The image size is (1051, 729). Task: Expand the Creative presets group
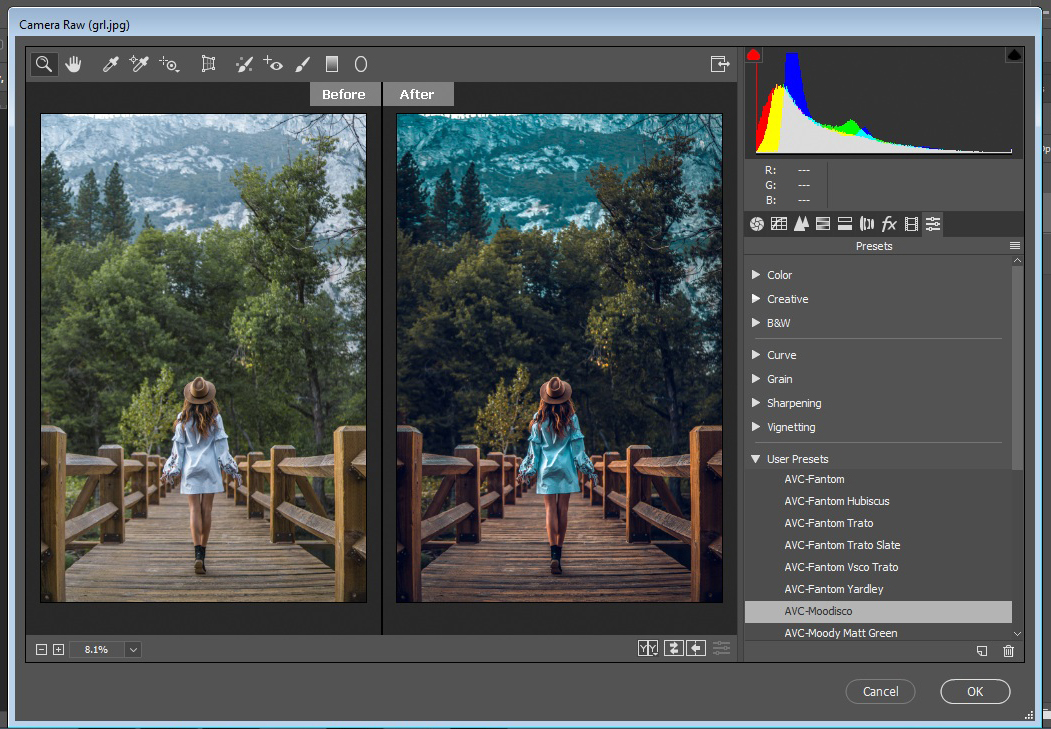pos(756,299)
